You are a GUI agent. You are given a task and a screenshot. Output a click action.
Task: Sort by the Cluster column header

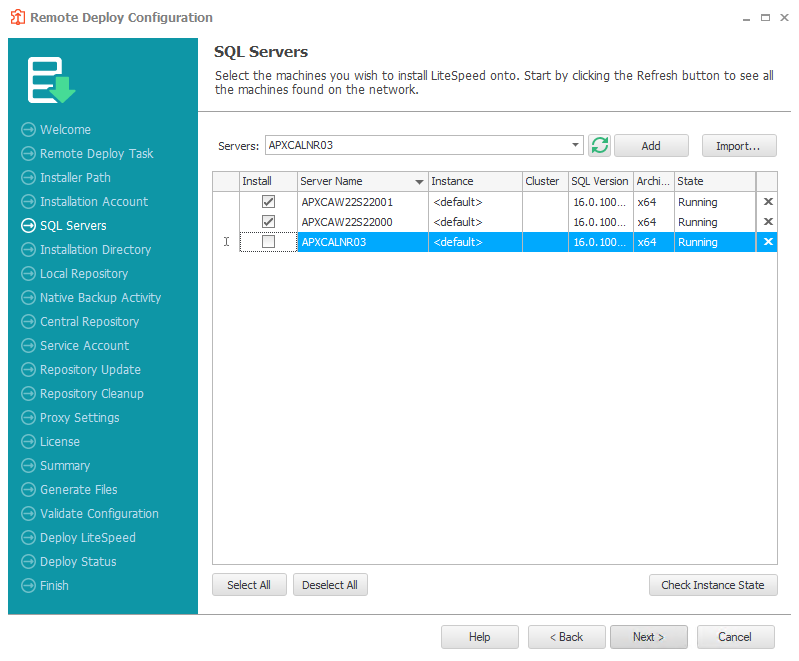coord(545,181)
